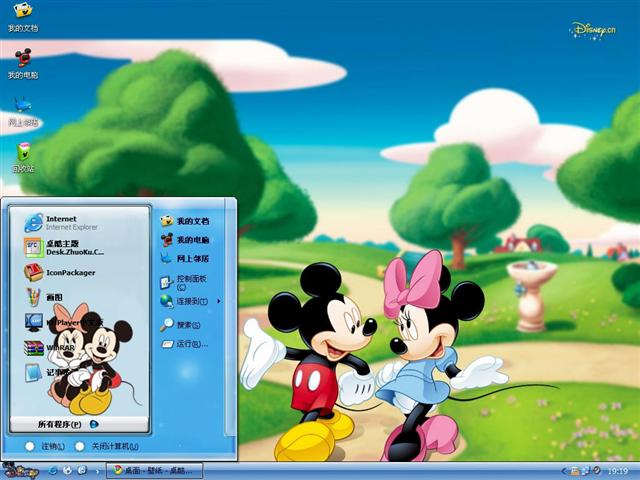Viewport: 640px width, 480px height.
Task: Open 网上邻居 desktop icon
Action: pyautogui.click(x=23, y=111)
